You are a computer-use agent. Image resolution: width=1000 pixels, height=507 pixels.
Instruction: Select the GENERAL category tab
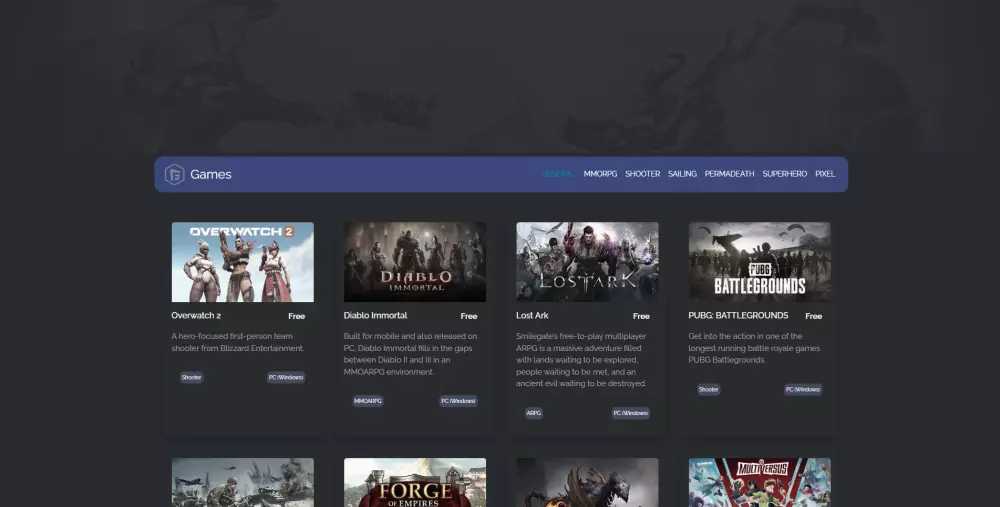[558, 173]
